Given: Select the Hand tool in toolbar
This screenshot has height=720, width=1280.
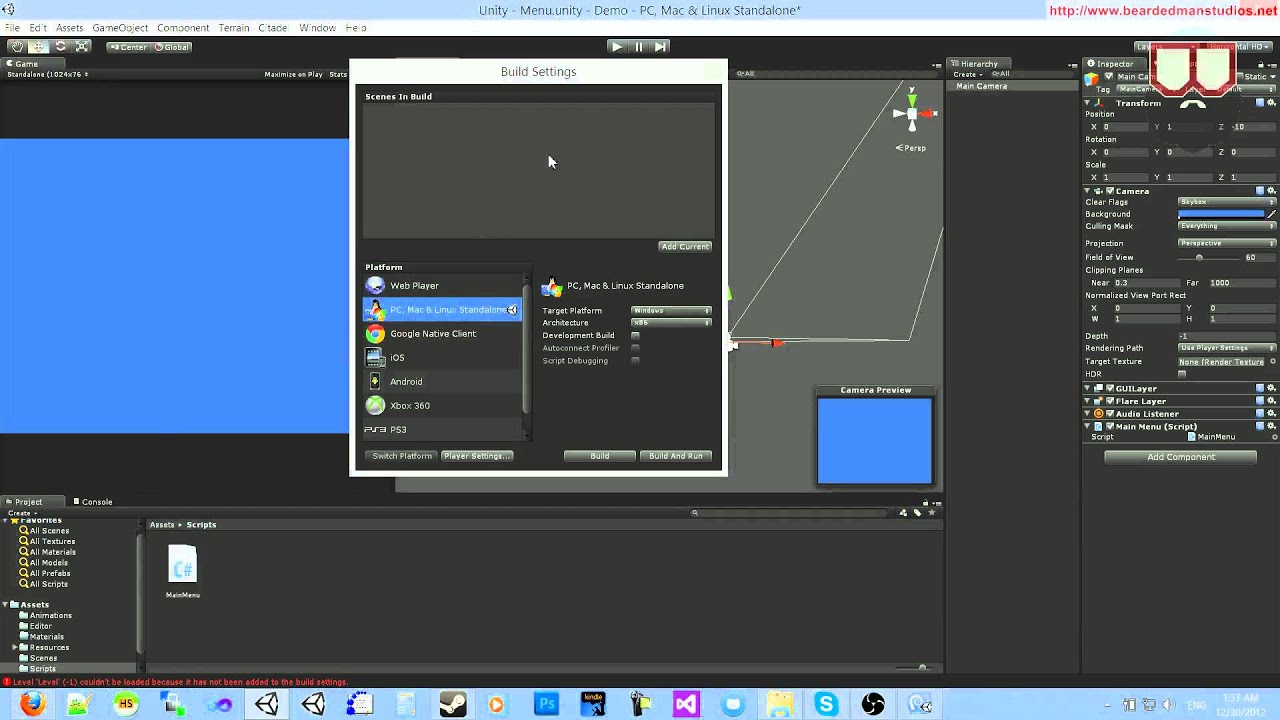Looking at the screenshot, I should tap(16, 47).
